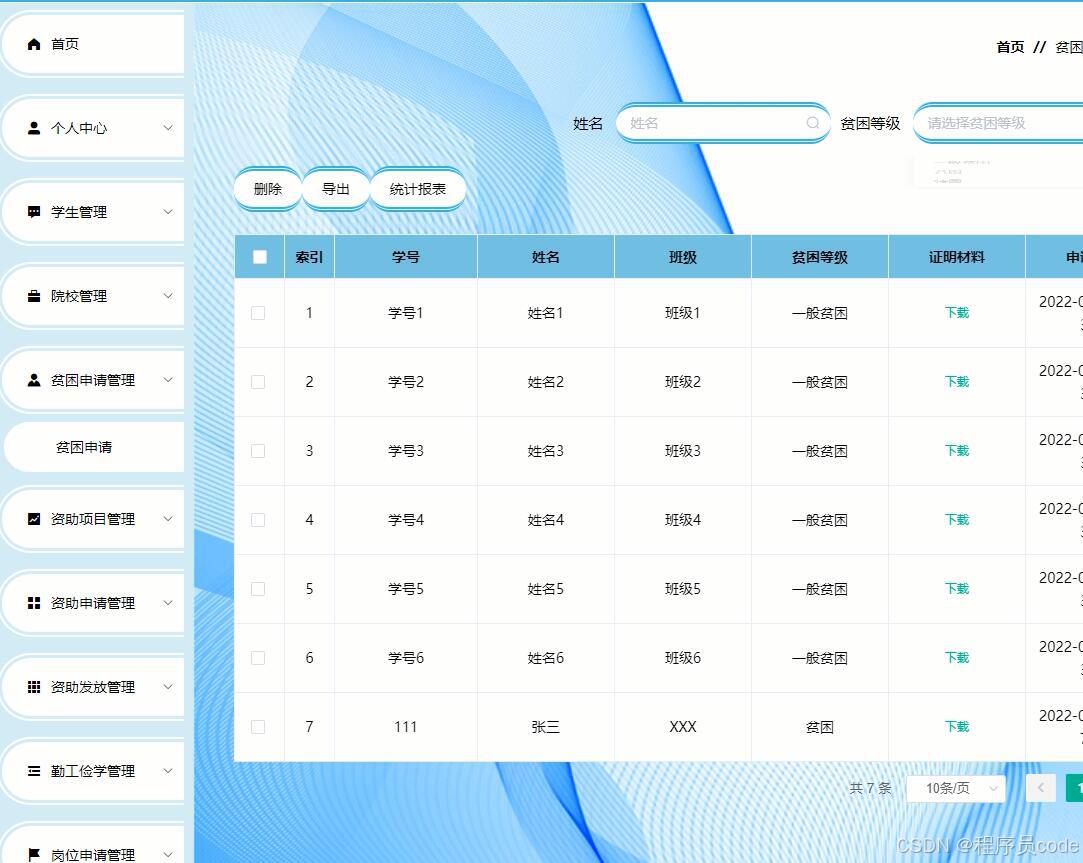
Task: Click the grid icon next to 资助申请管理
Action: point(34,603)
